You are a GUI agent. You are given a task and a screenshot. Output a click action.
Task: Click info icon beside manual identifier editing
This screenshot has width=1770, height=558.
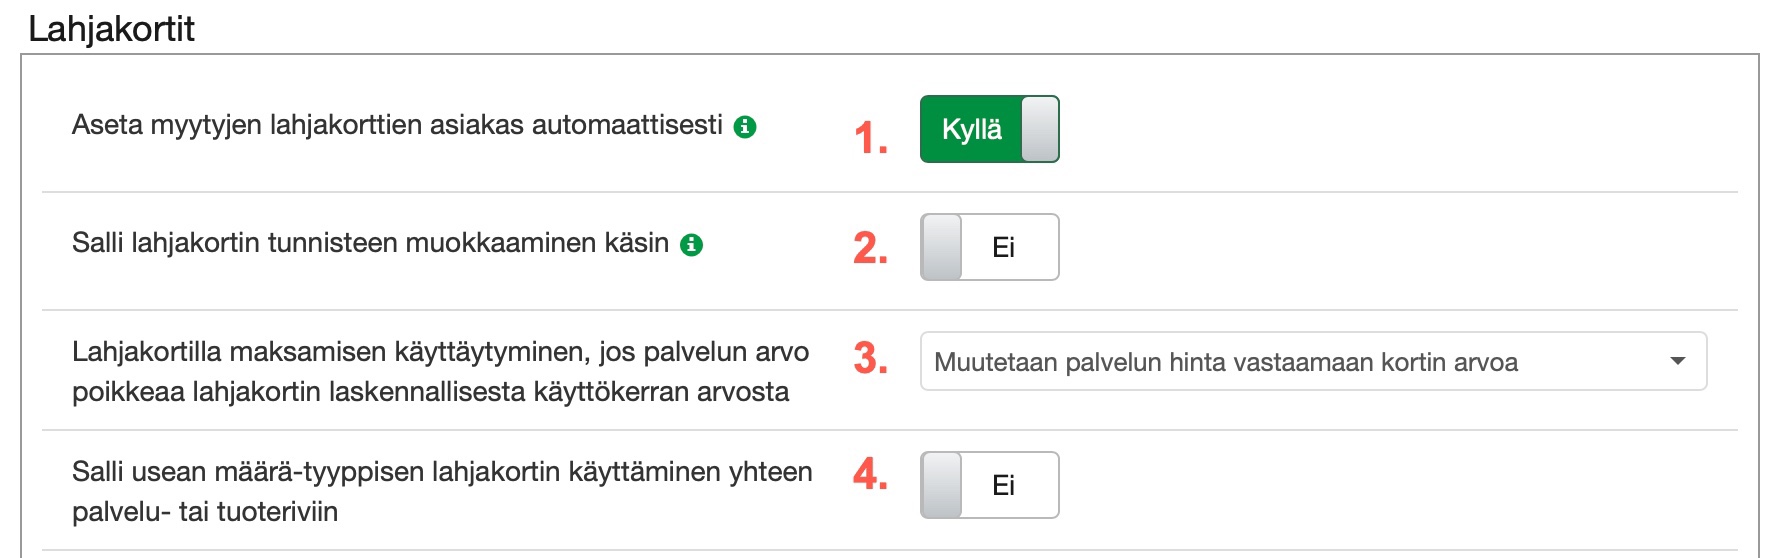(x=691, y=245)
